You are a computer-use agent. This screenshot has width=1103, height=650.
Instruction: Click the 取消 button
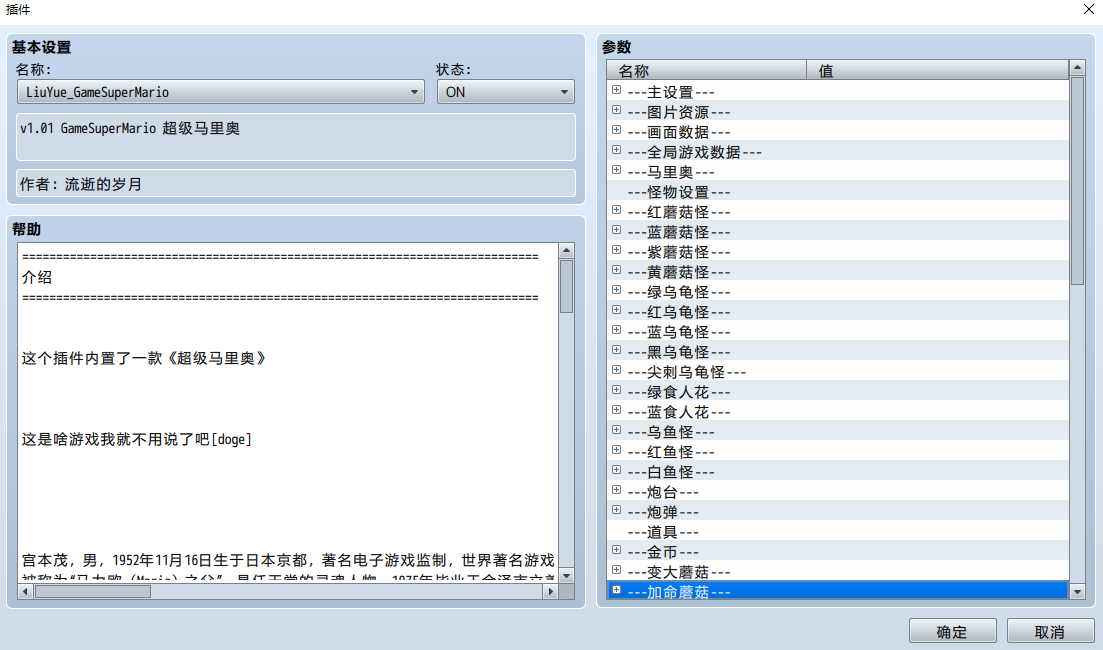tap(1050, 632)
